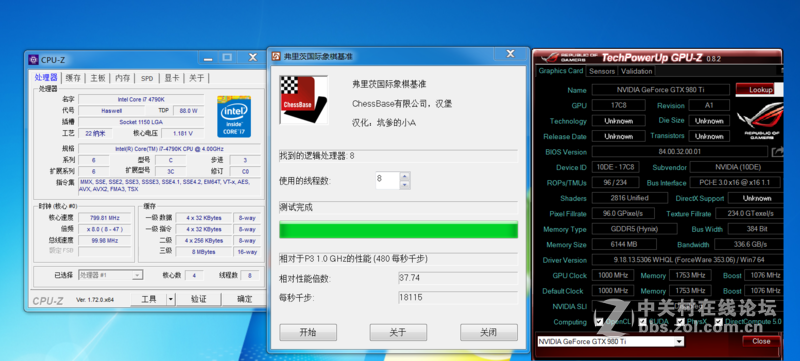Click the 336.6 GB/s bandwidth field

[x=748, y=244]
